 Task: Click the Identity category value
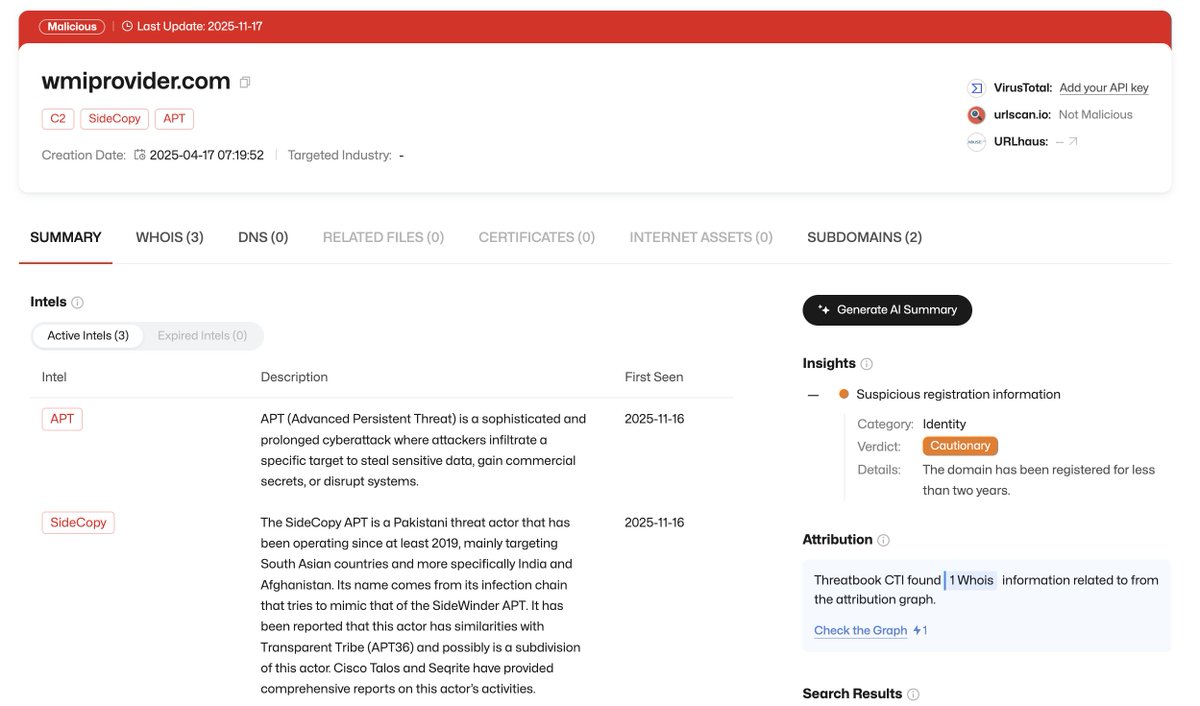[x=944, y=424]
